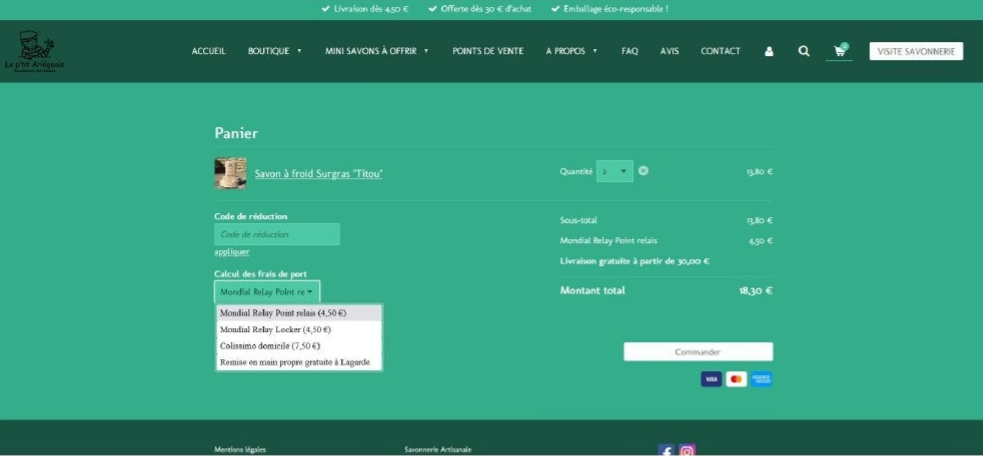Screen dimensions: 983x456
Task: Expand the Boutique menu
Action: click(x=275, y=51)
